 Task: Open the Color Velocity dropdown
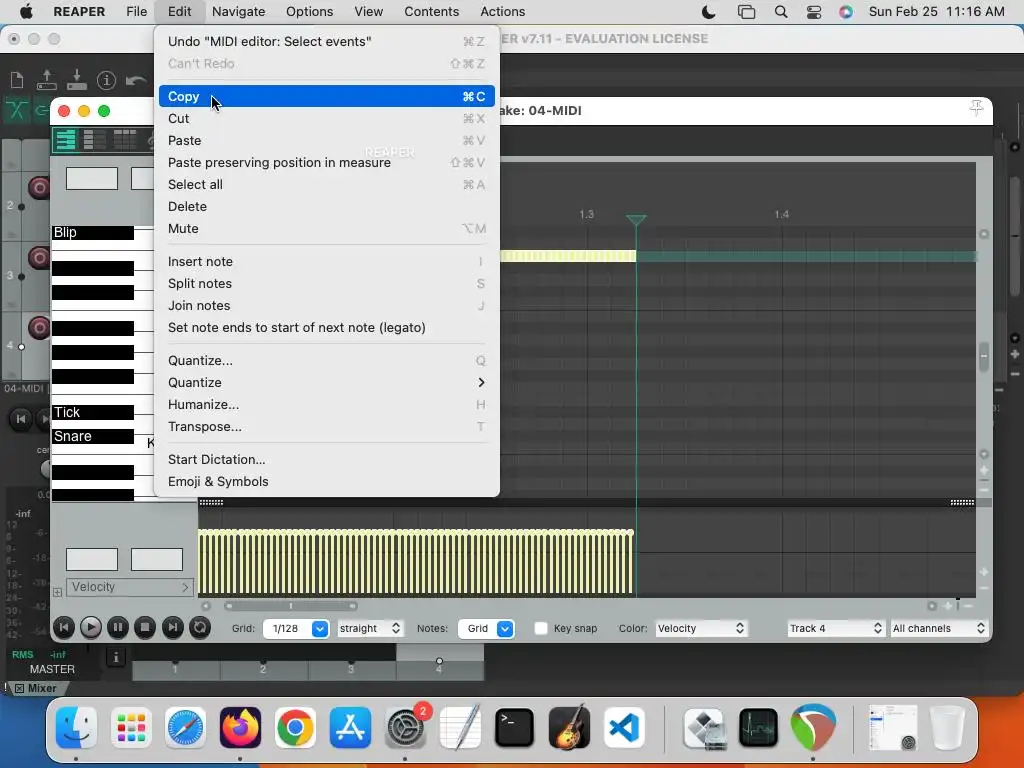pyautogui.click(x=701, y=628)
